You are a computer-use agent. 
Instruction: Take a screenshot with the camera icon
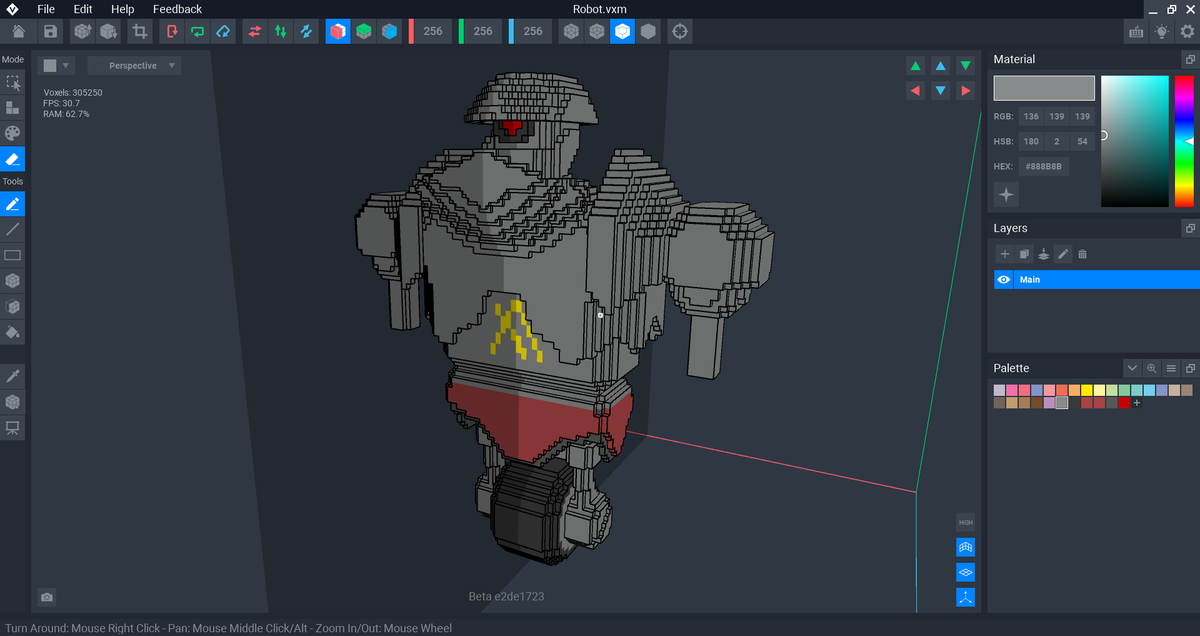47,597
